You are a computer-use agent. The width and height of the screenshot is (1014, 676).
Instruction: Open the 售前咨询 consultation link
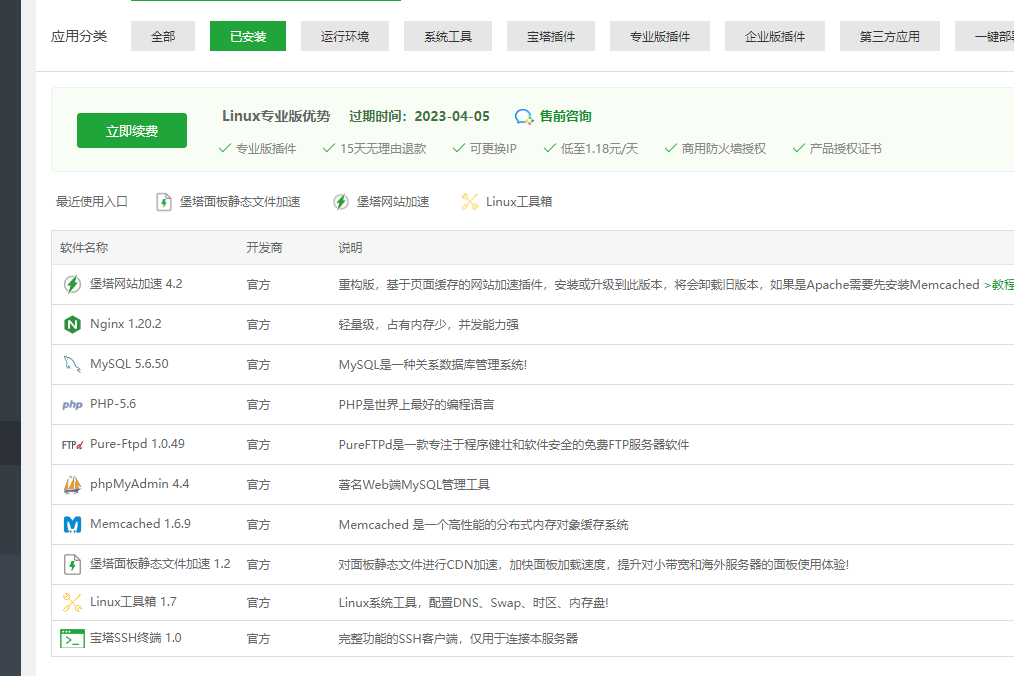(x=565, y=117)
